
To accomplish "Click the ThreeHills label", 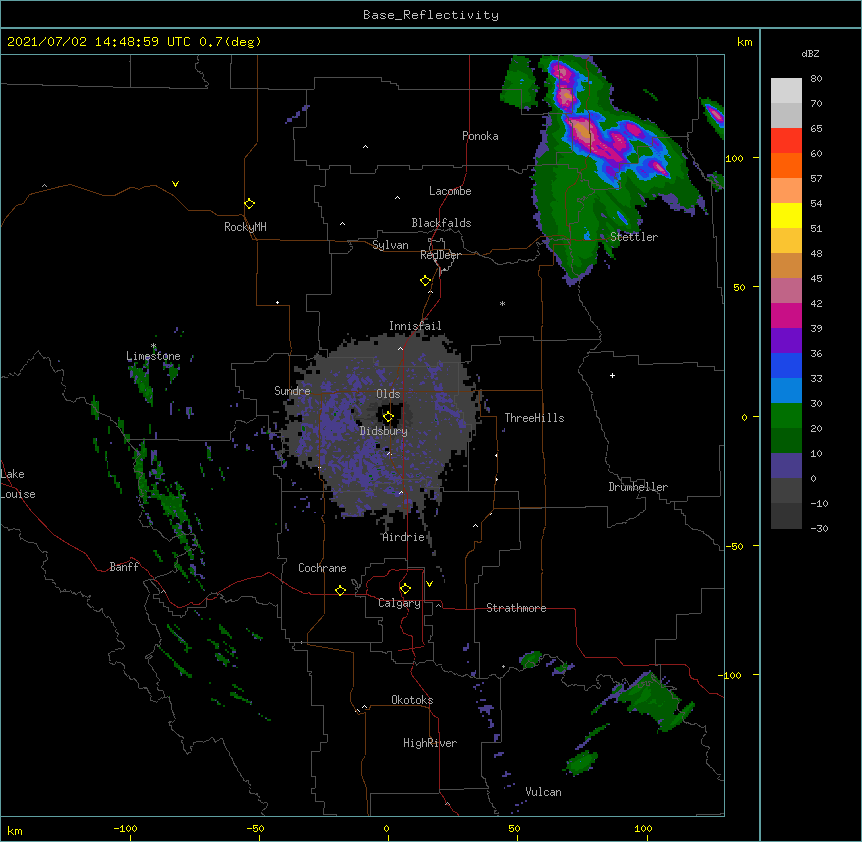I will pos(534,418).
